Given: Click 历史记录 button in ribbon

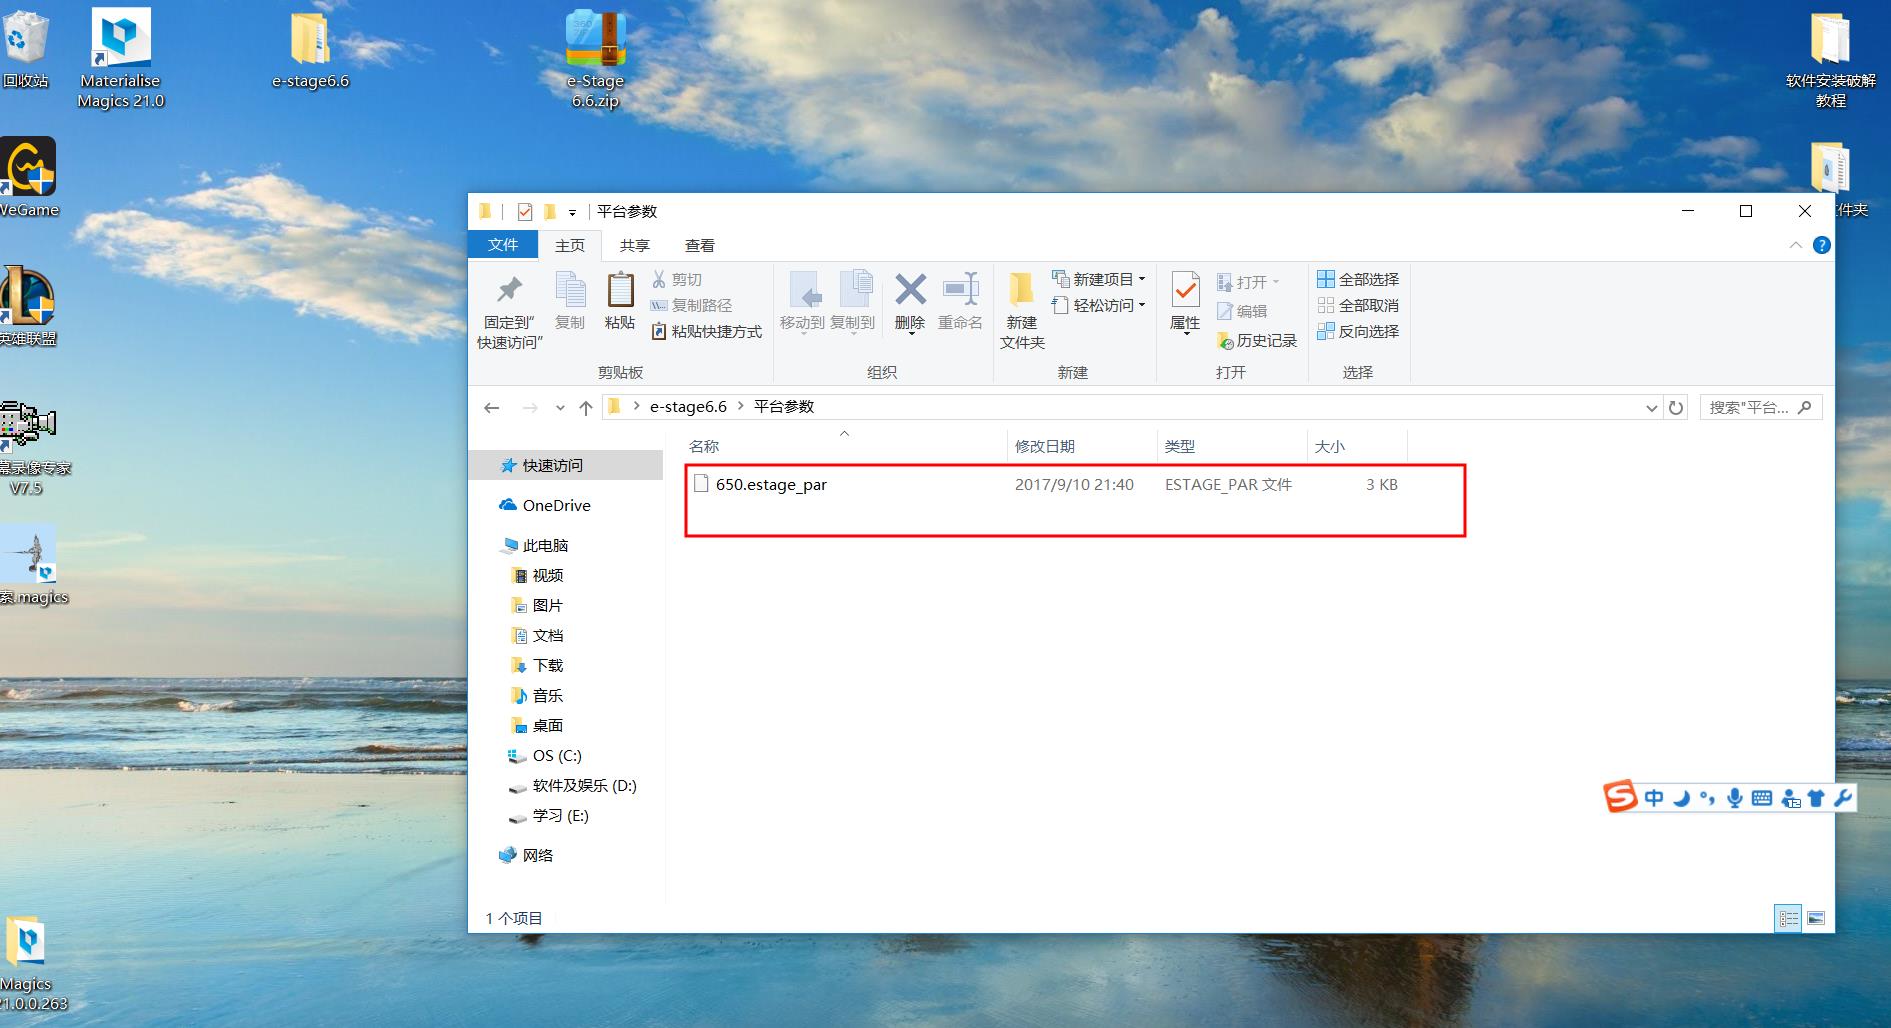Looking at the screenshot, I should click(x=1257, y=341).
